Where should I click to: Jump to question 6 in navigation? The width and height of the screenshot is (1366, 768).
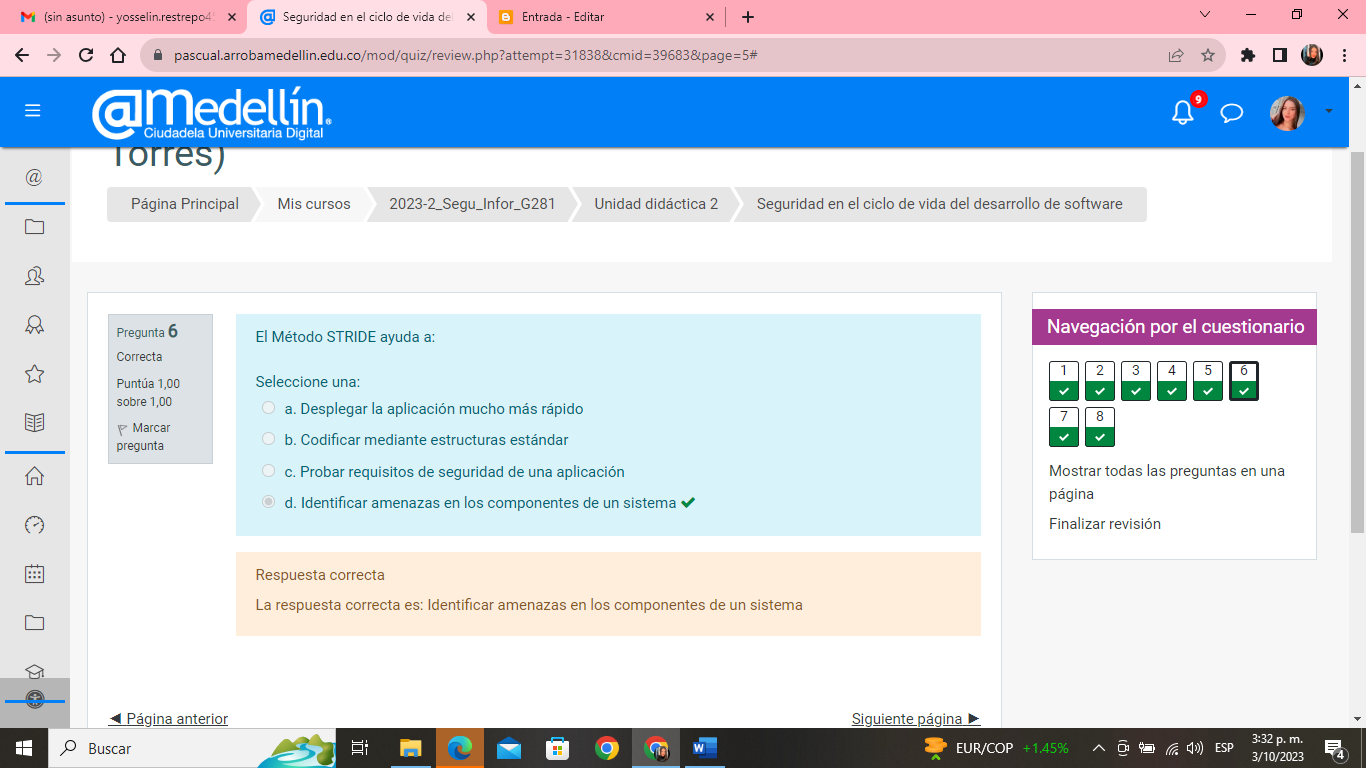click(x=1244, y=381)
